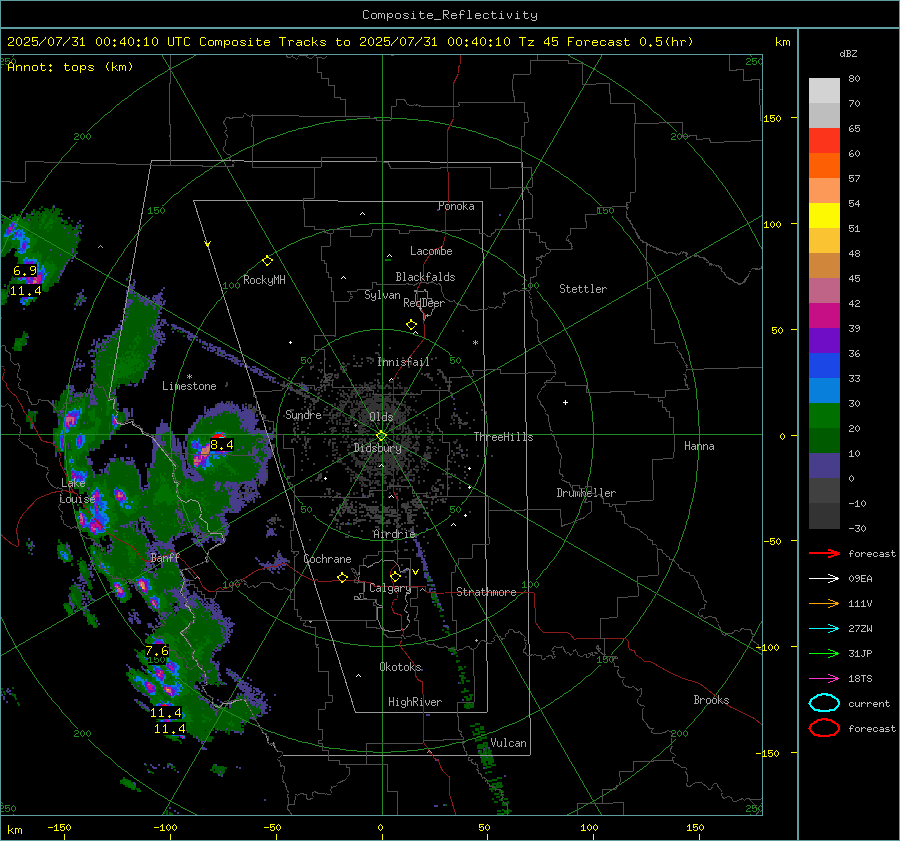Click the Sundre label
Screen dimensions: 900x841
pos(303,414)
